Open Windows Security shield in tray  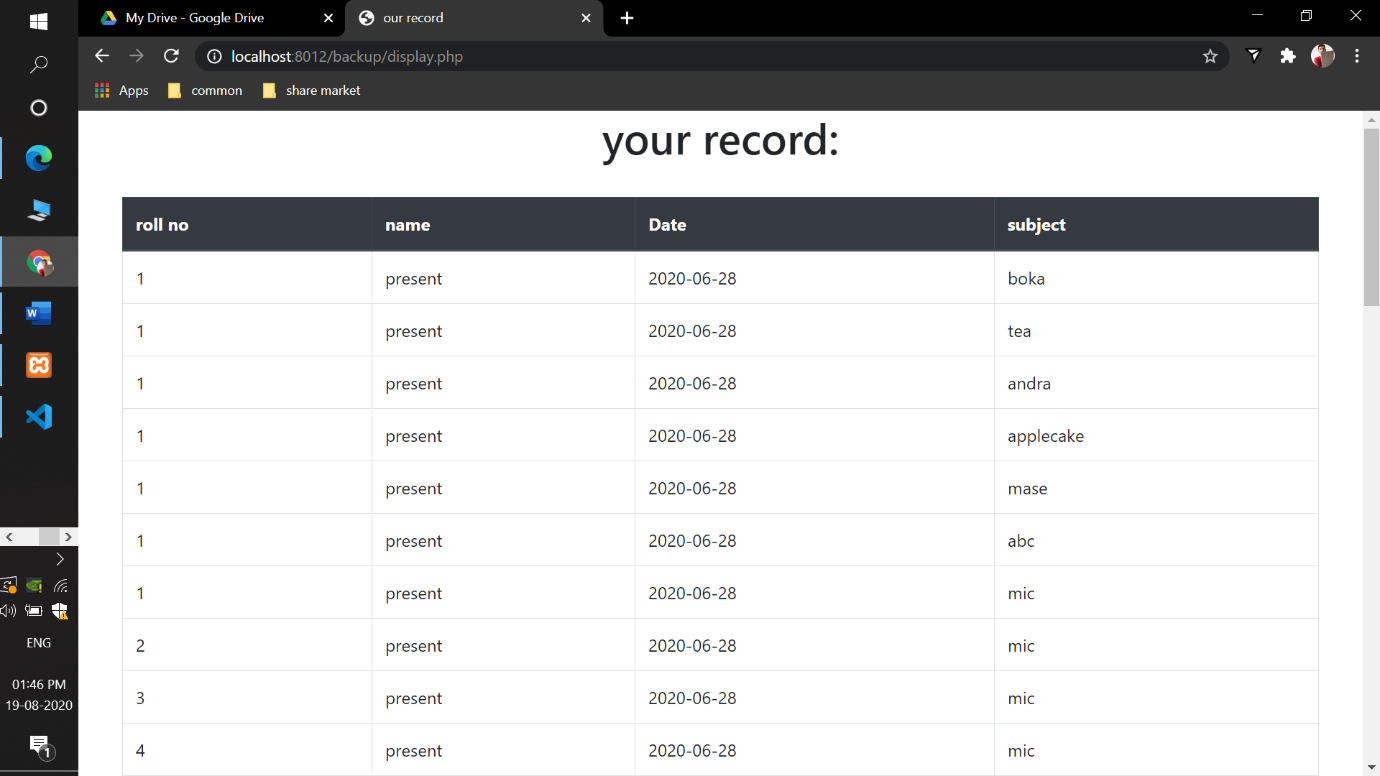(60, 611)
